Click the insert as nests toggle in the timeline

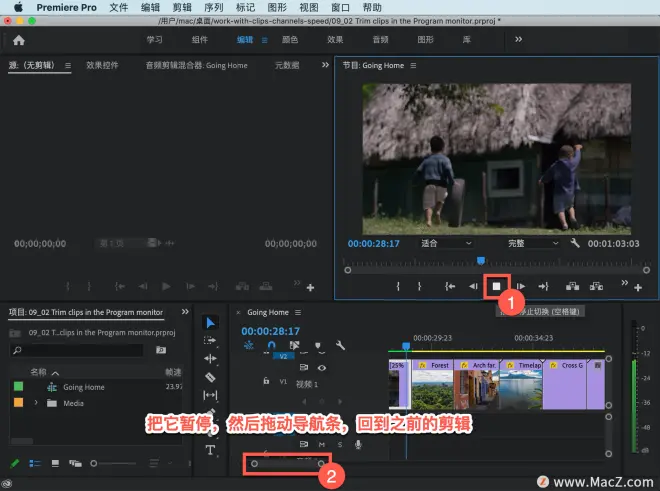point(249,346)
